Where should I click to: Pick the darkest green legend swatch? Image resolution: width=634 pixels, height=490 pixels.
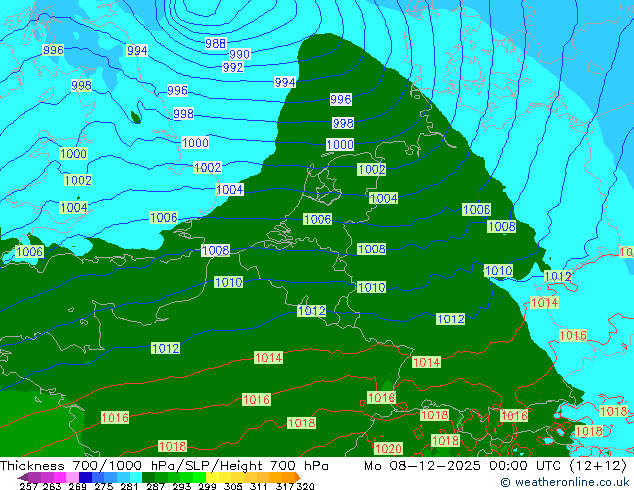[148, 477]
